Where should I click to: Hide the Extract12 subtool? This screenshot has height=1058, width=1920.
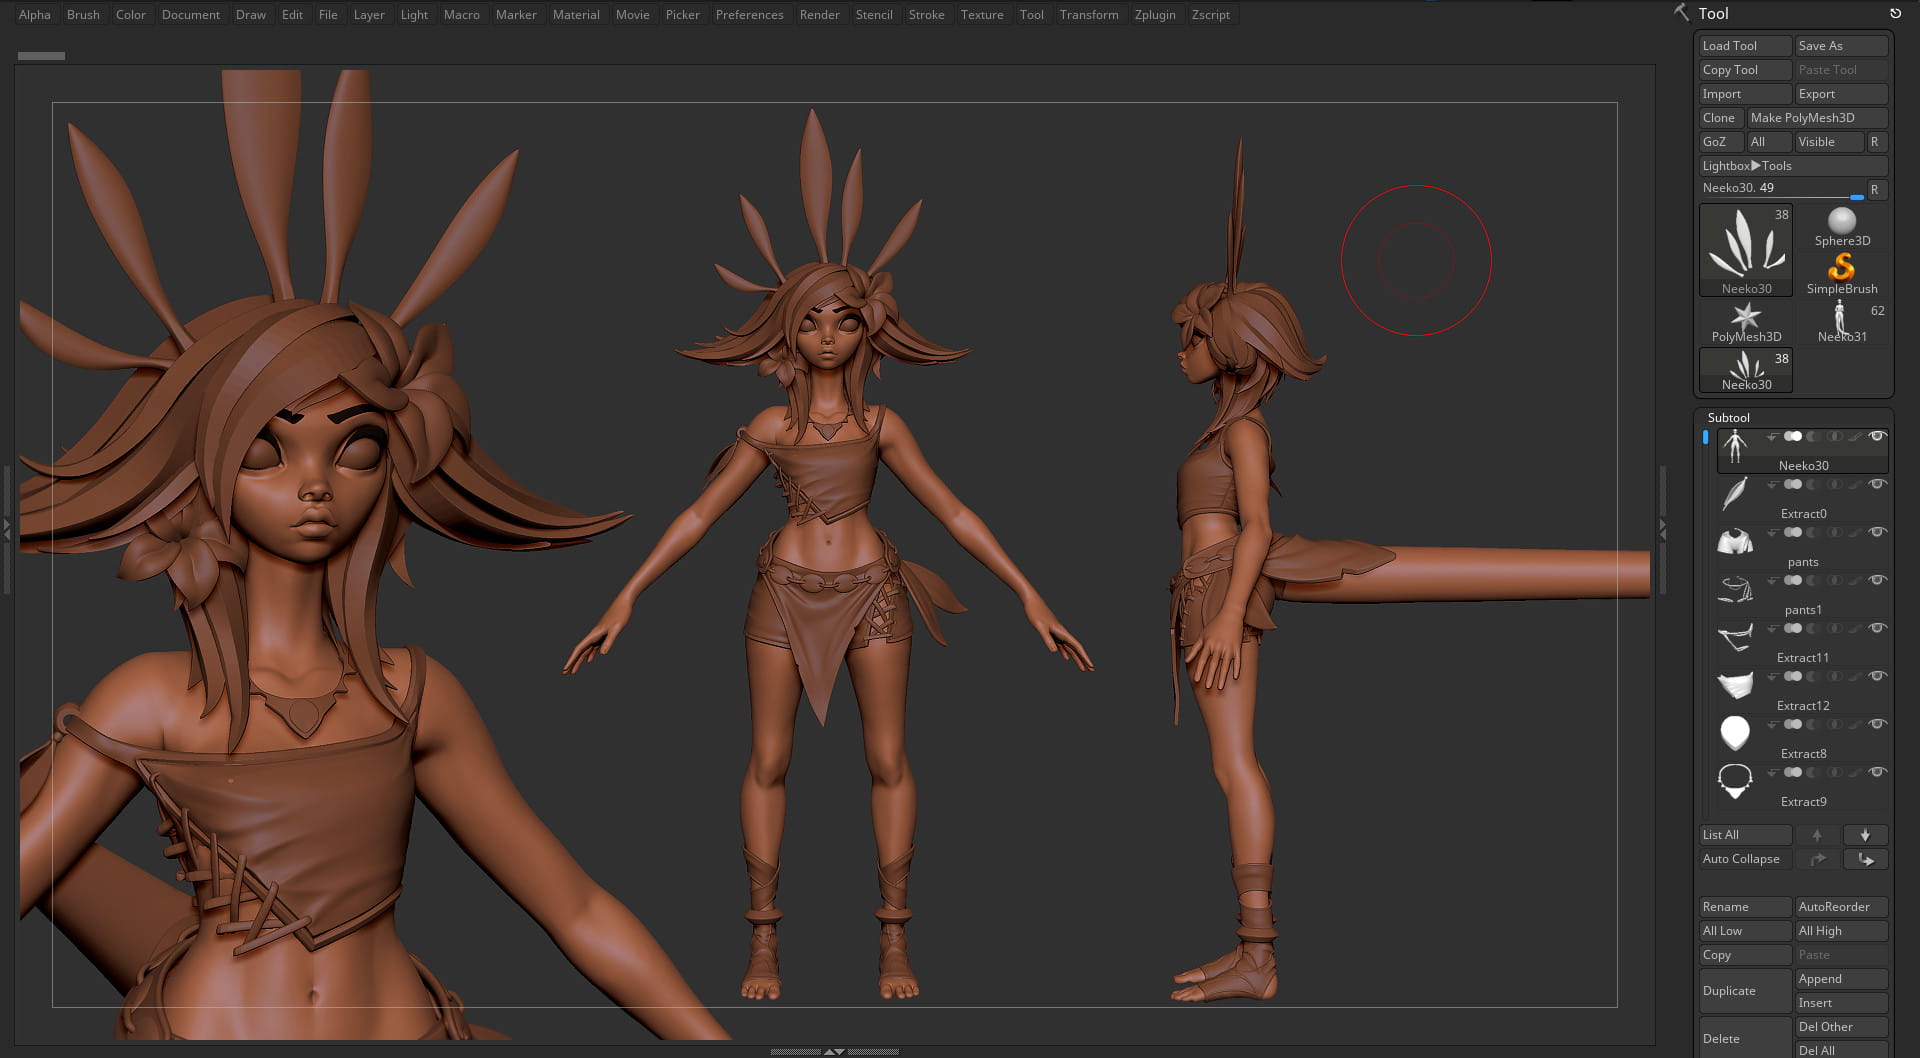click(1877, 676)
